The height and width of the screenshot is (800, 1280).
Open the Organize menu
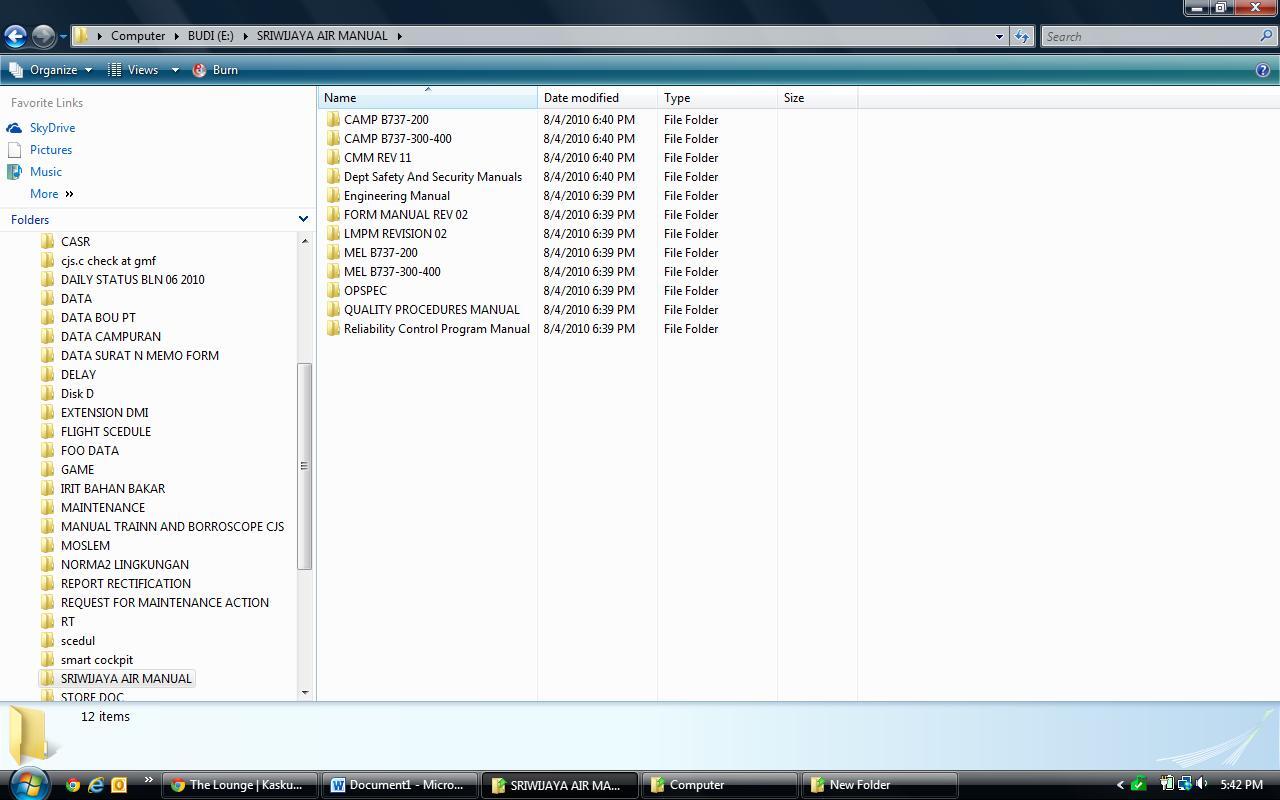[50, 70]
